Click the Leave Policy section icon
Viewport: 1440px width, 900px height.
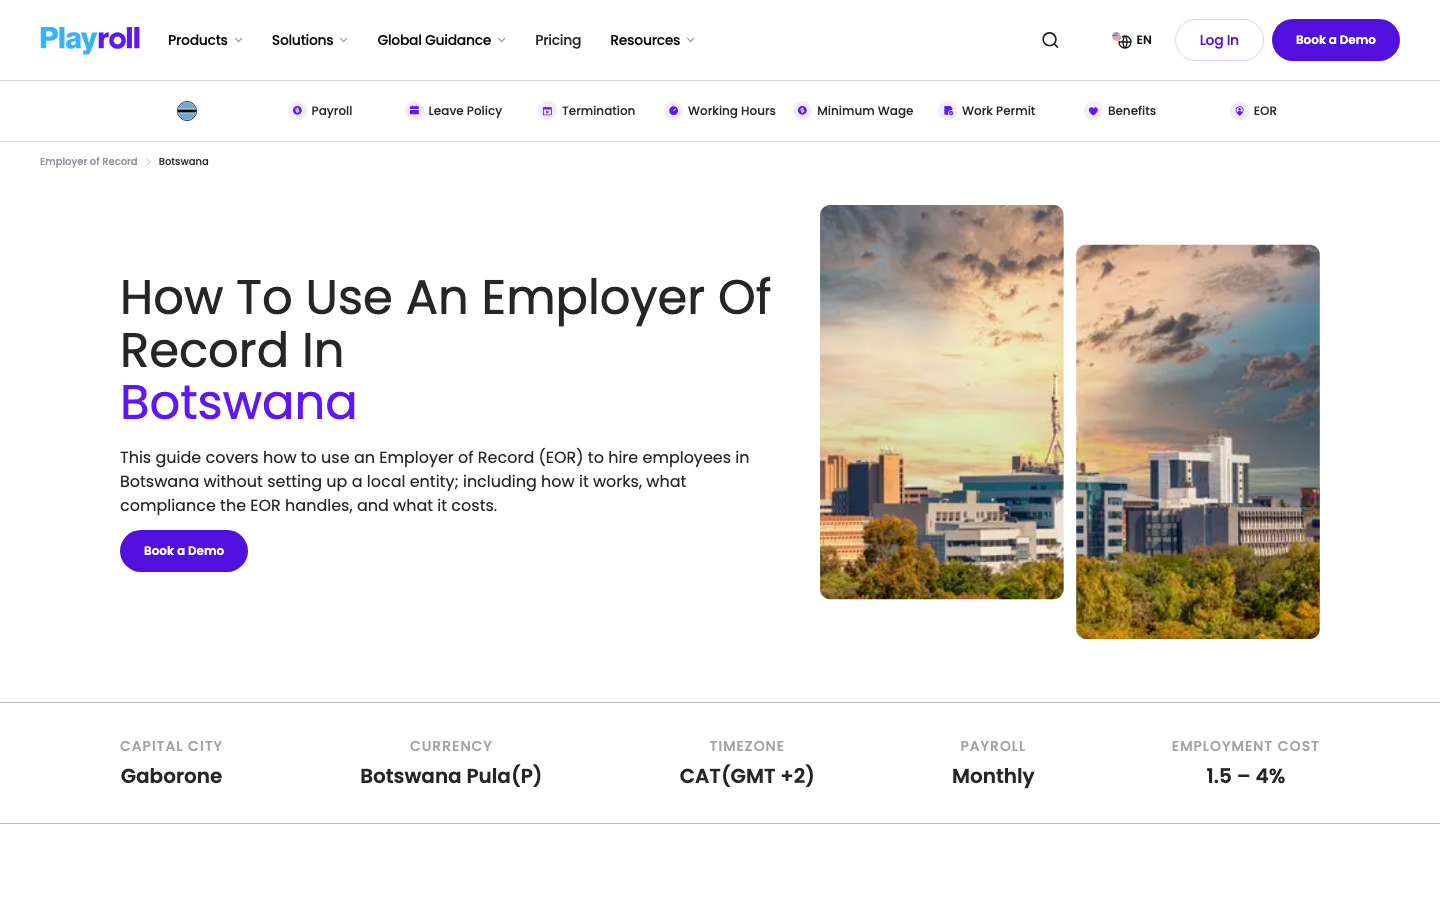[x=414, y=111]
